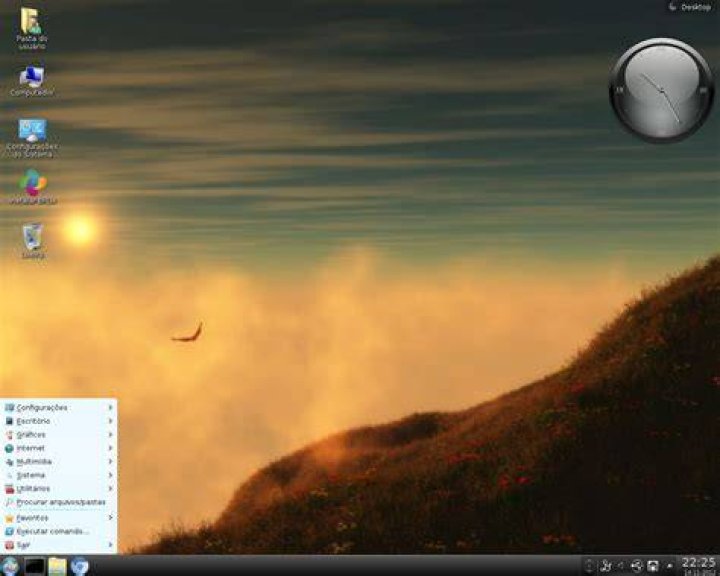Click the round network tray icon
This screenshot has height=576, width=720.
pos(636,566)
